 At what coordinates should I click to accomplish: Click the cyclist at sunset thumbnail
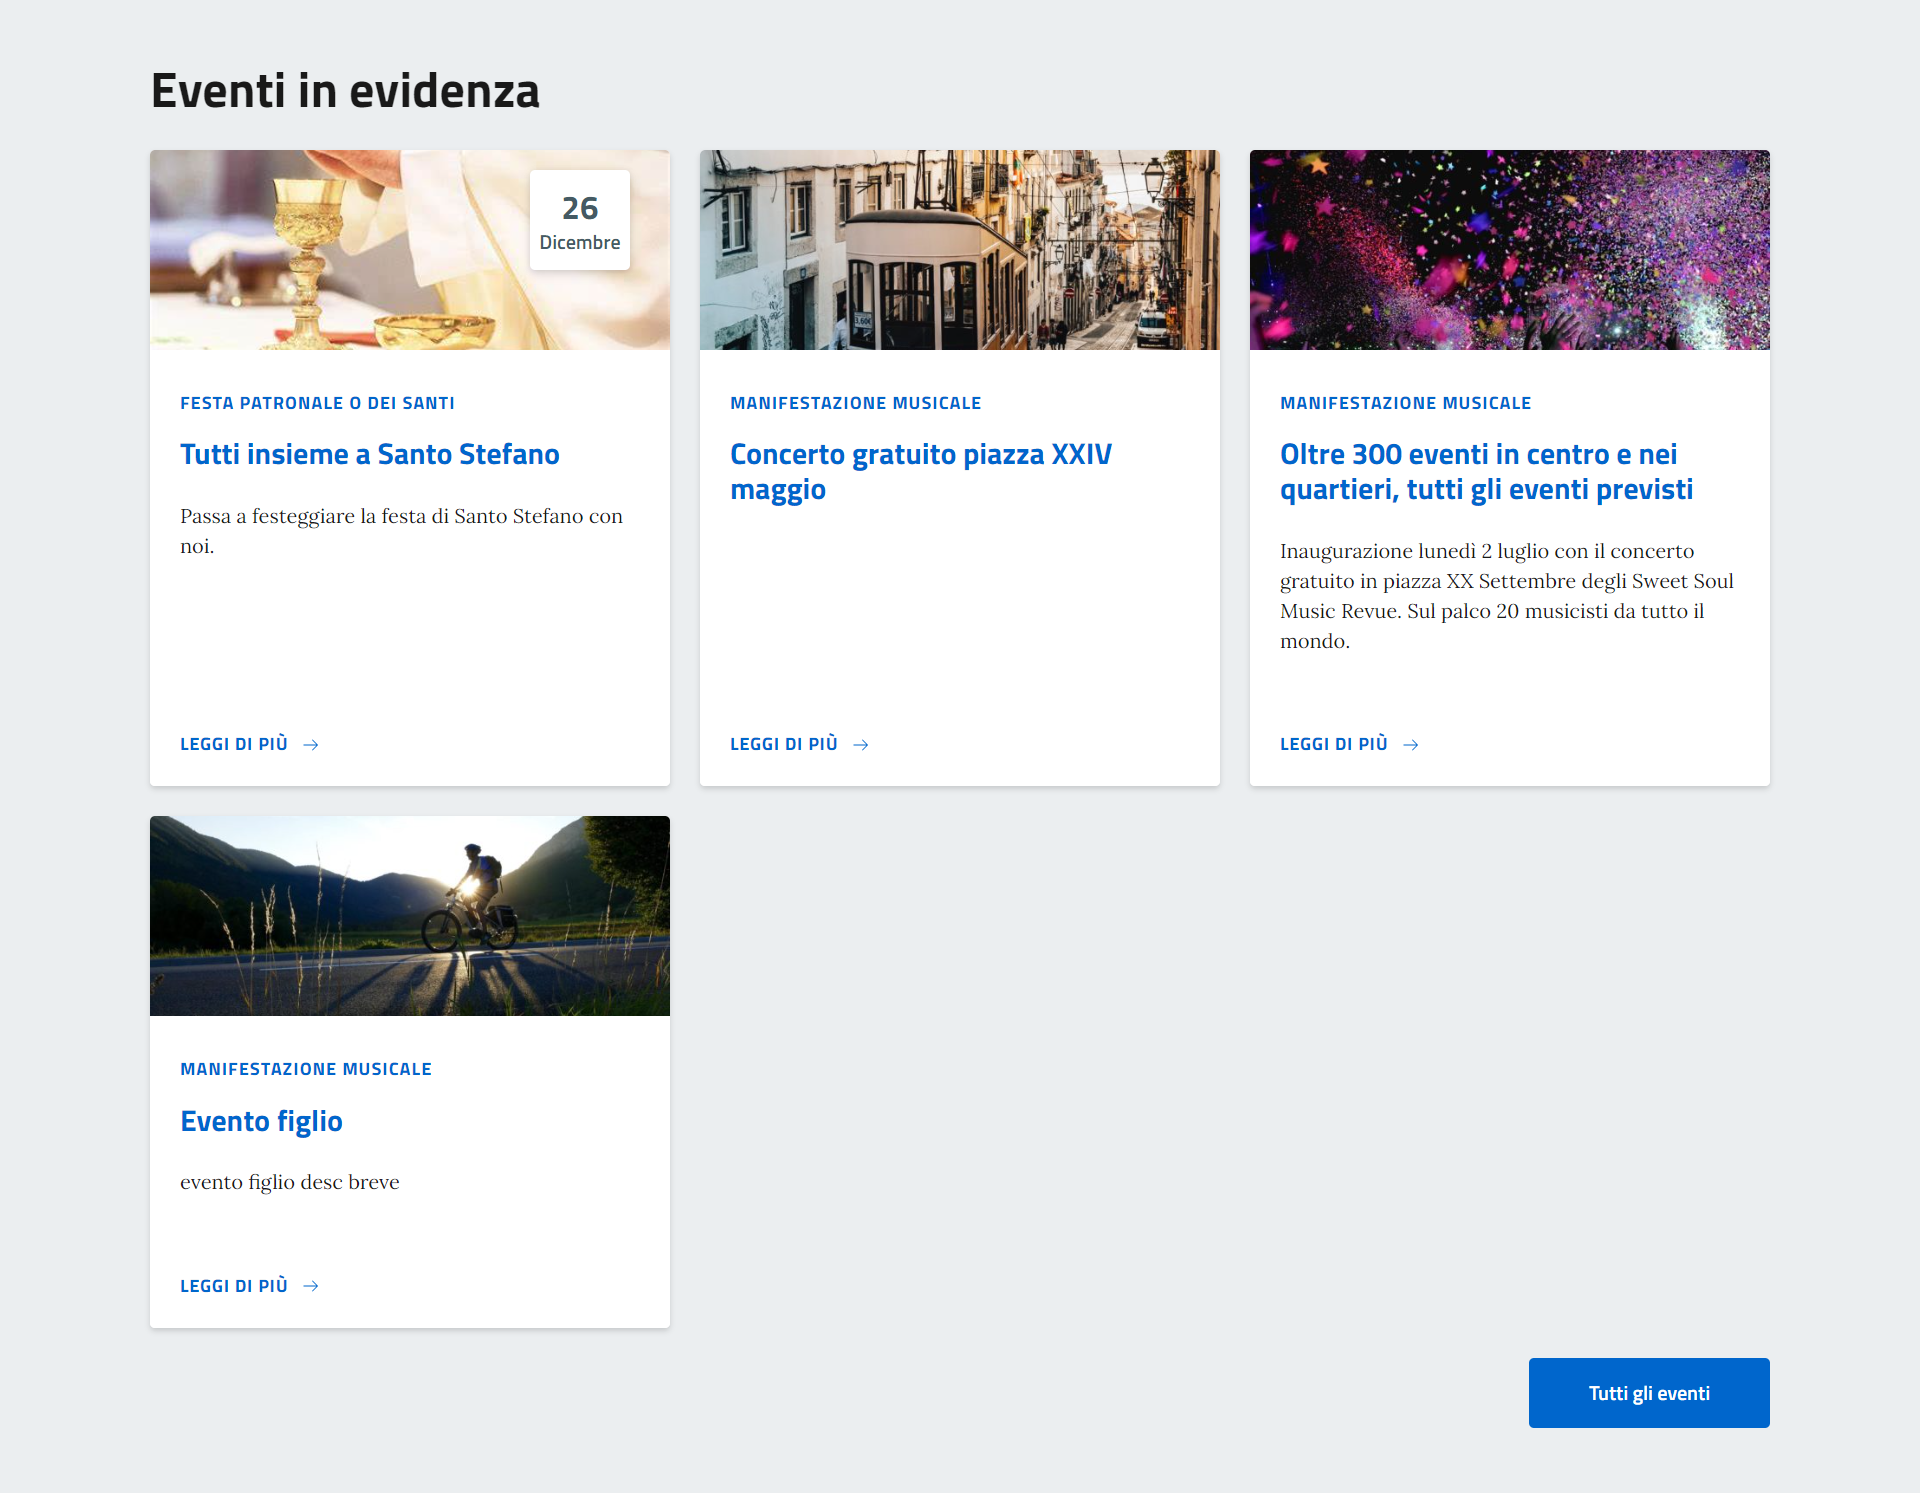[409, 916]
